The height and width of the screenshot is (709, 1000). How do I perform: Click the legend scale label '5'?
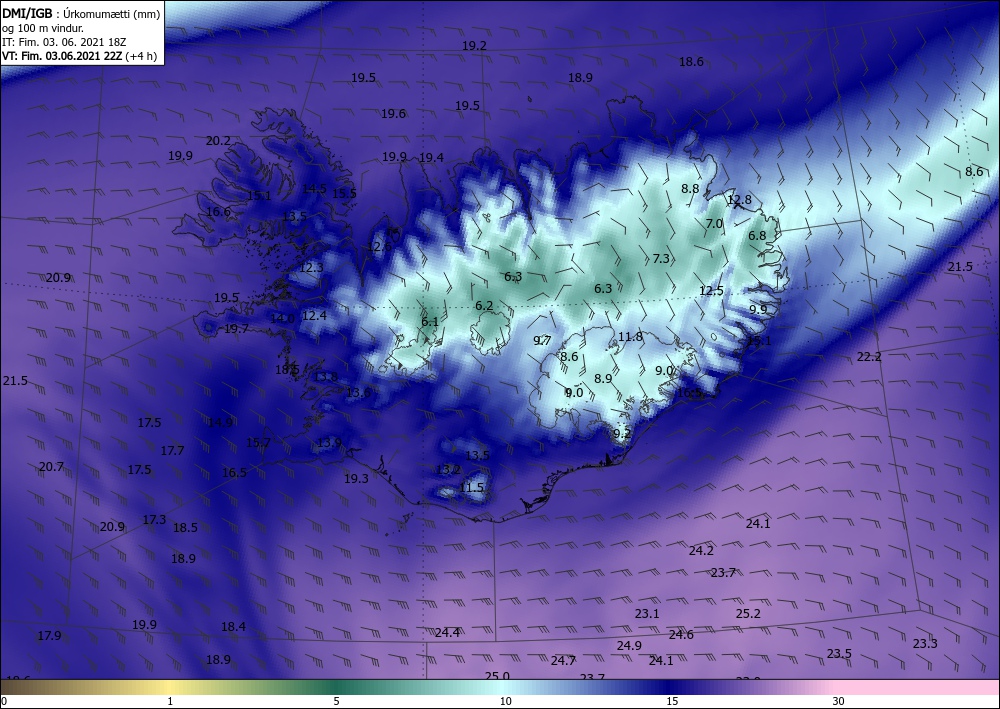pos(337,702)
